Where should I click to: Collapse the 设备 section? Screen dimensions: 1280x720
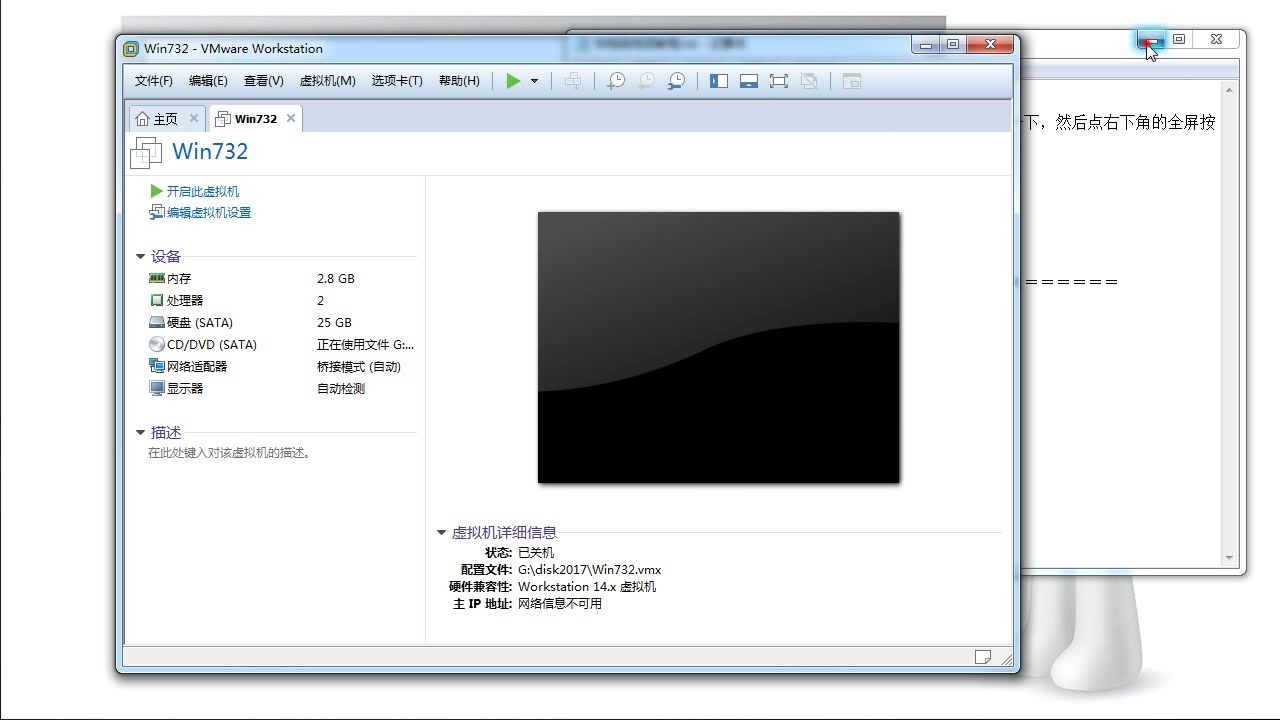click(140, 257)
